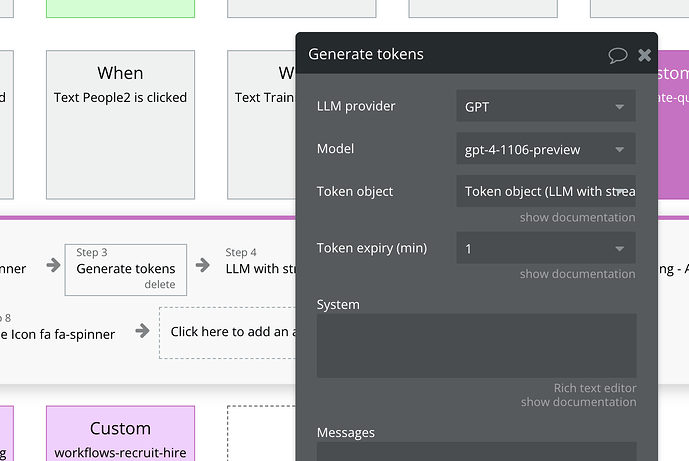Show documentation for Token expiry

577,274
